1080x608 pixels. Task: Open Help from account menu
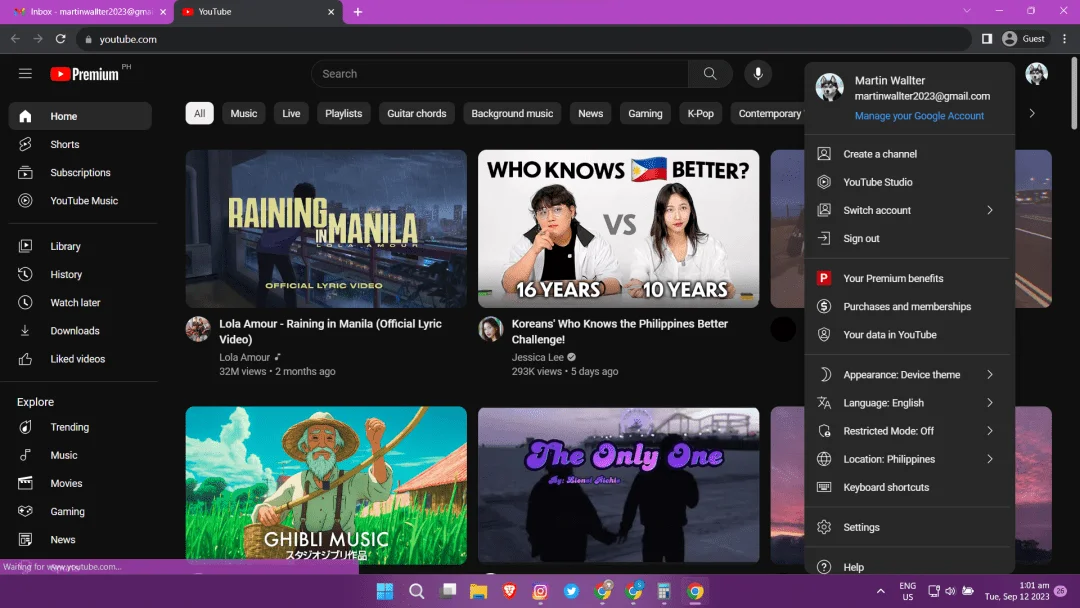point(909,567)
